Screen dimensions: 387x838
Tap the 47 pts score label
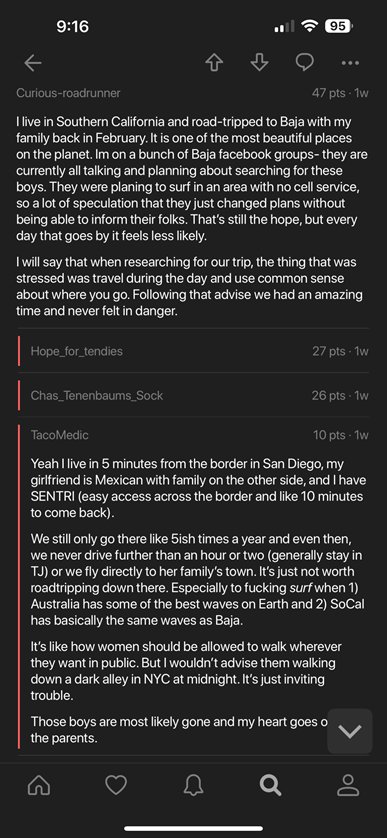(329, 93)
